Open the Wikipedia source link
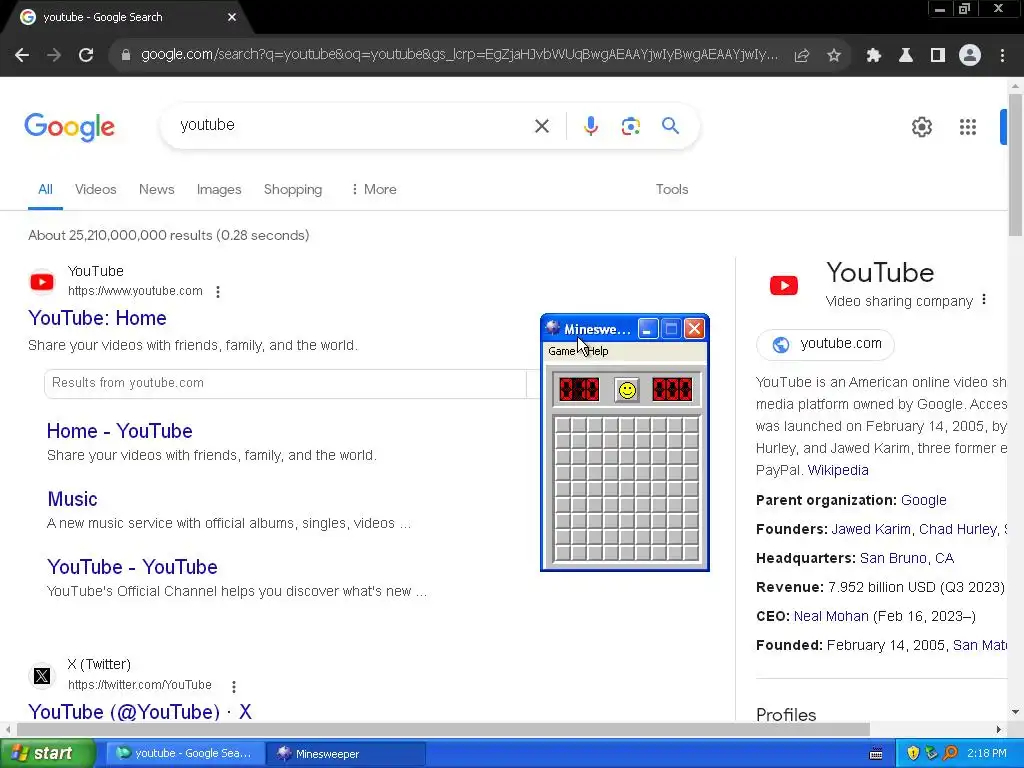 point(838,470)
